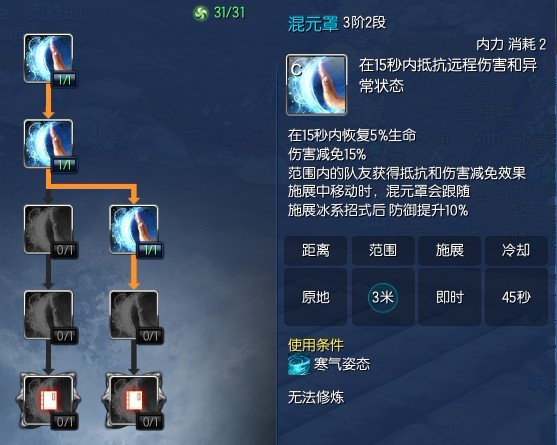The width and height of the screenshot is (557, 445).
Task: Click the 施展 header cell
Action: 449,250
